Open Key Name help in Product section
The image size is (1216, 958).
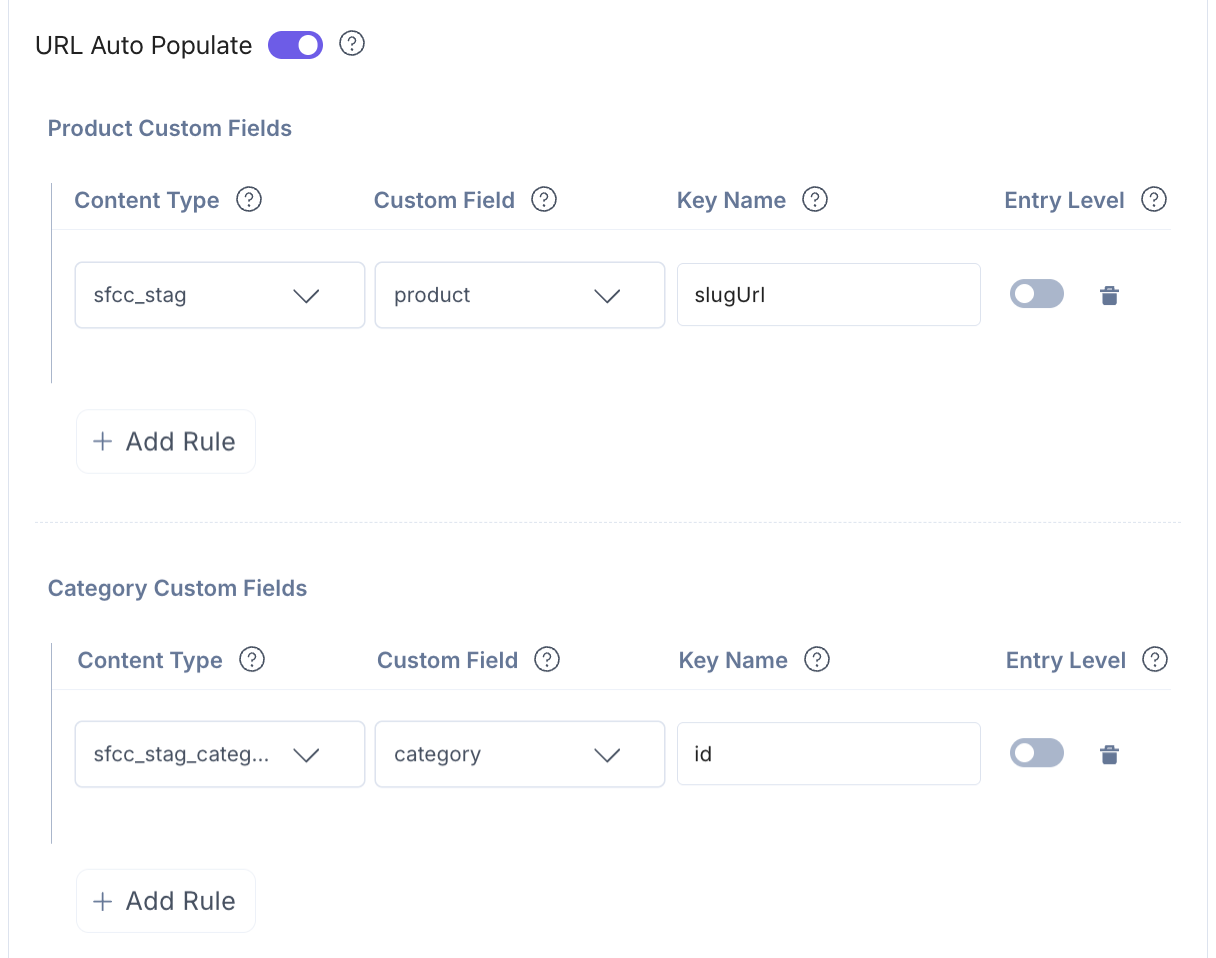[x=815, y=199]
